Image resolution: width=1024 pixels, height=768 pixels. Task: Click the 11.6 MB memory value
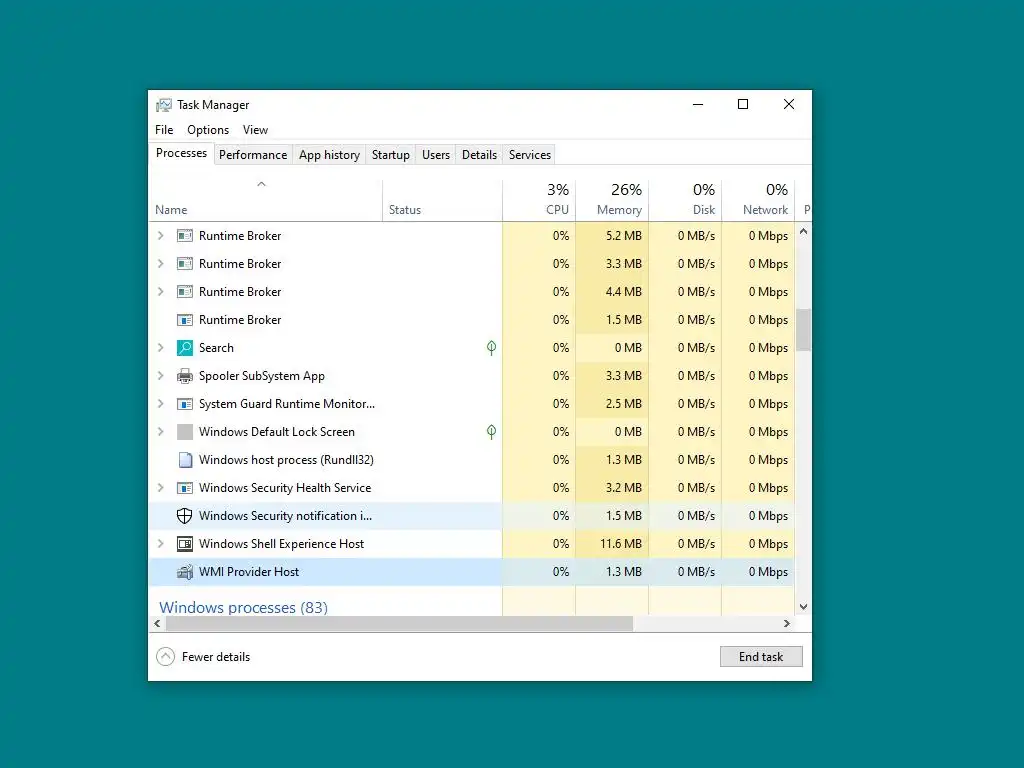point(620,544)
